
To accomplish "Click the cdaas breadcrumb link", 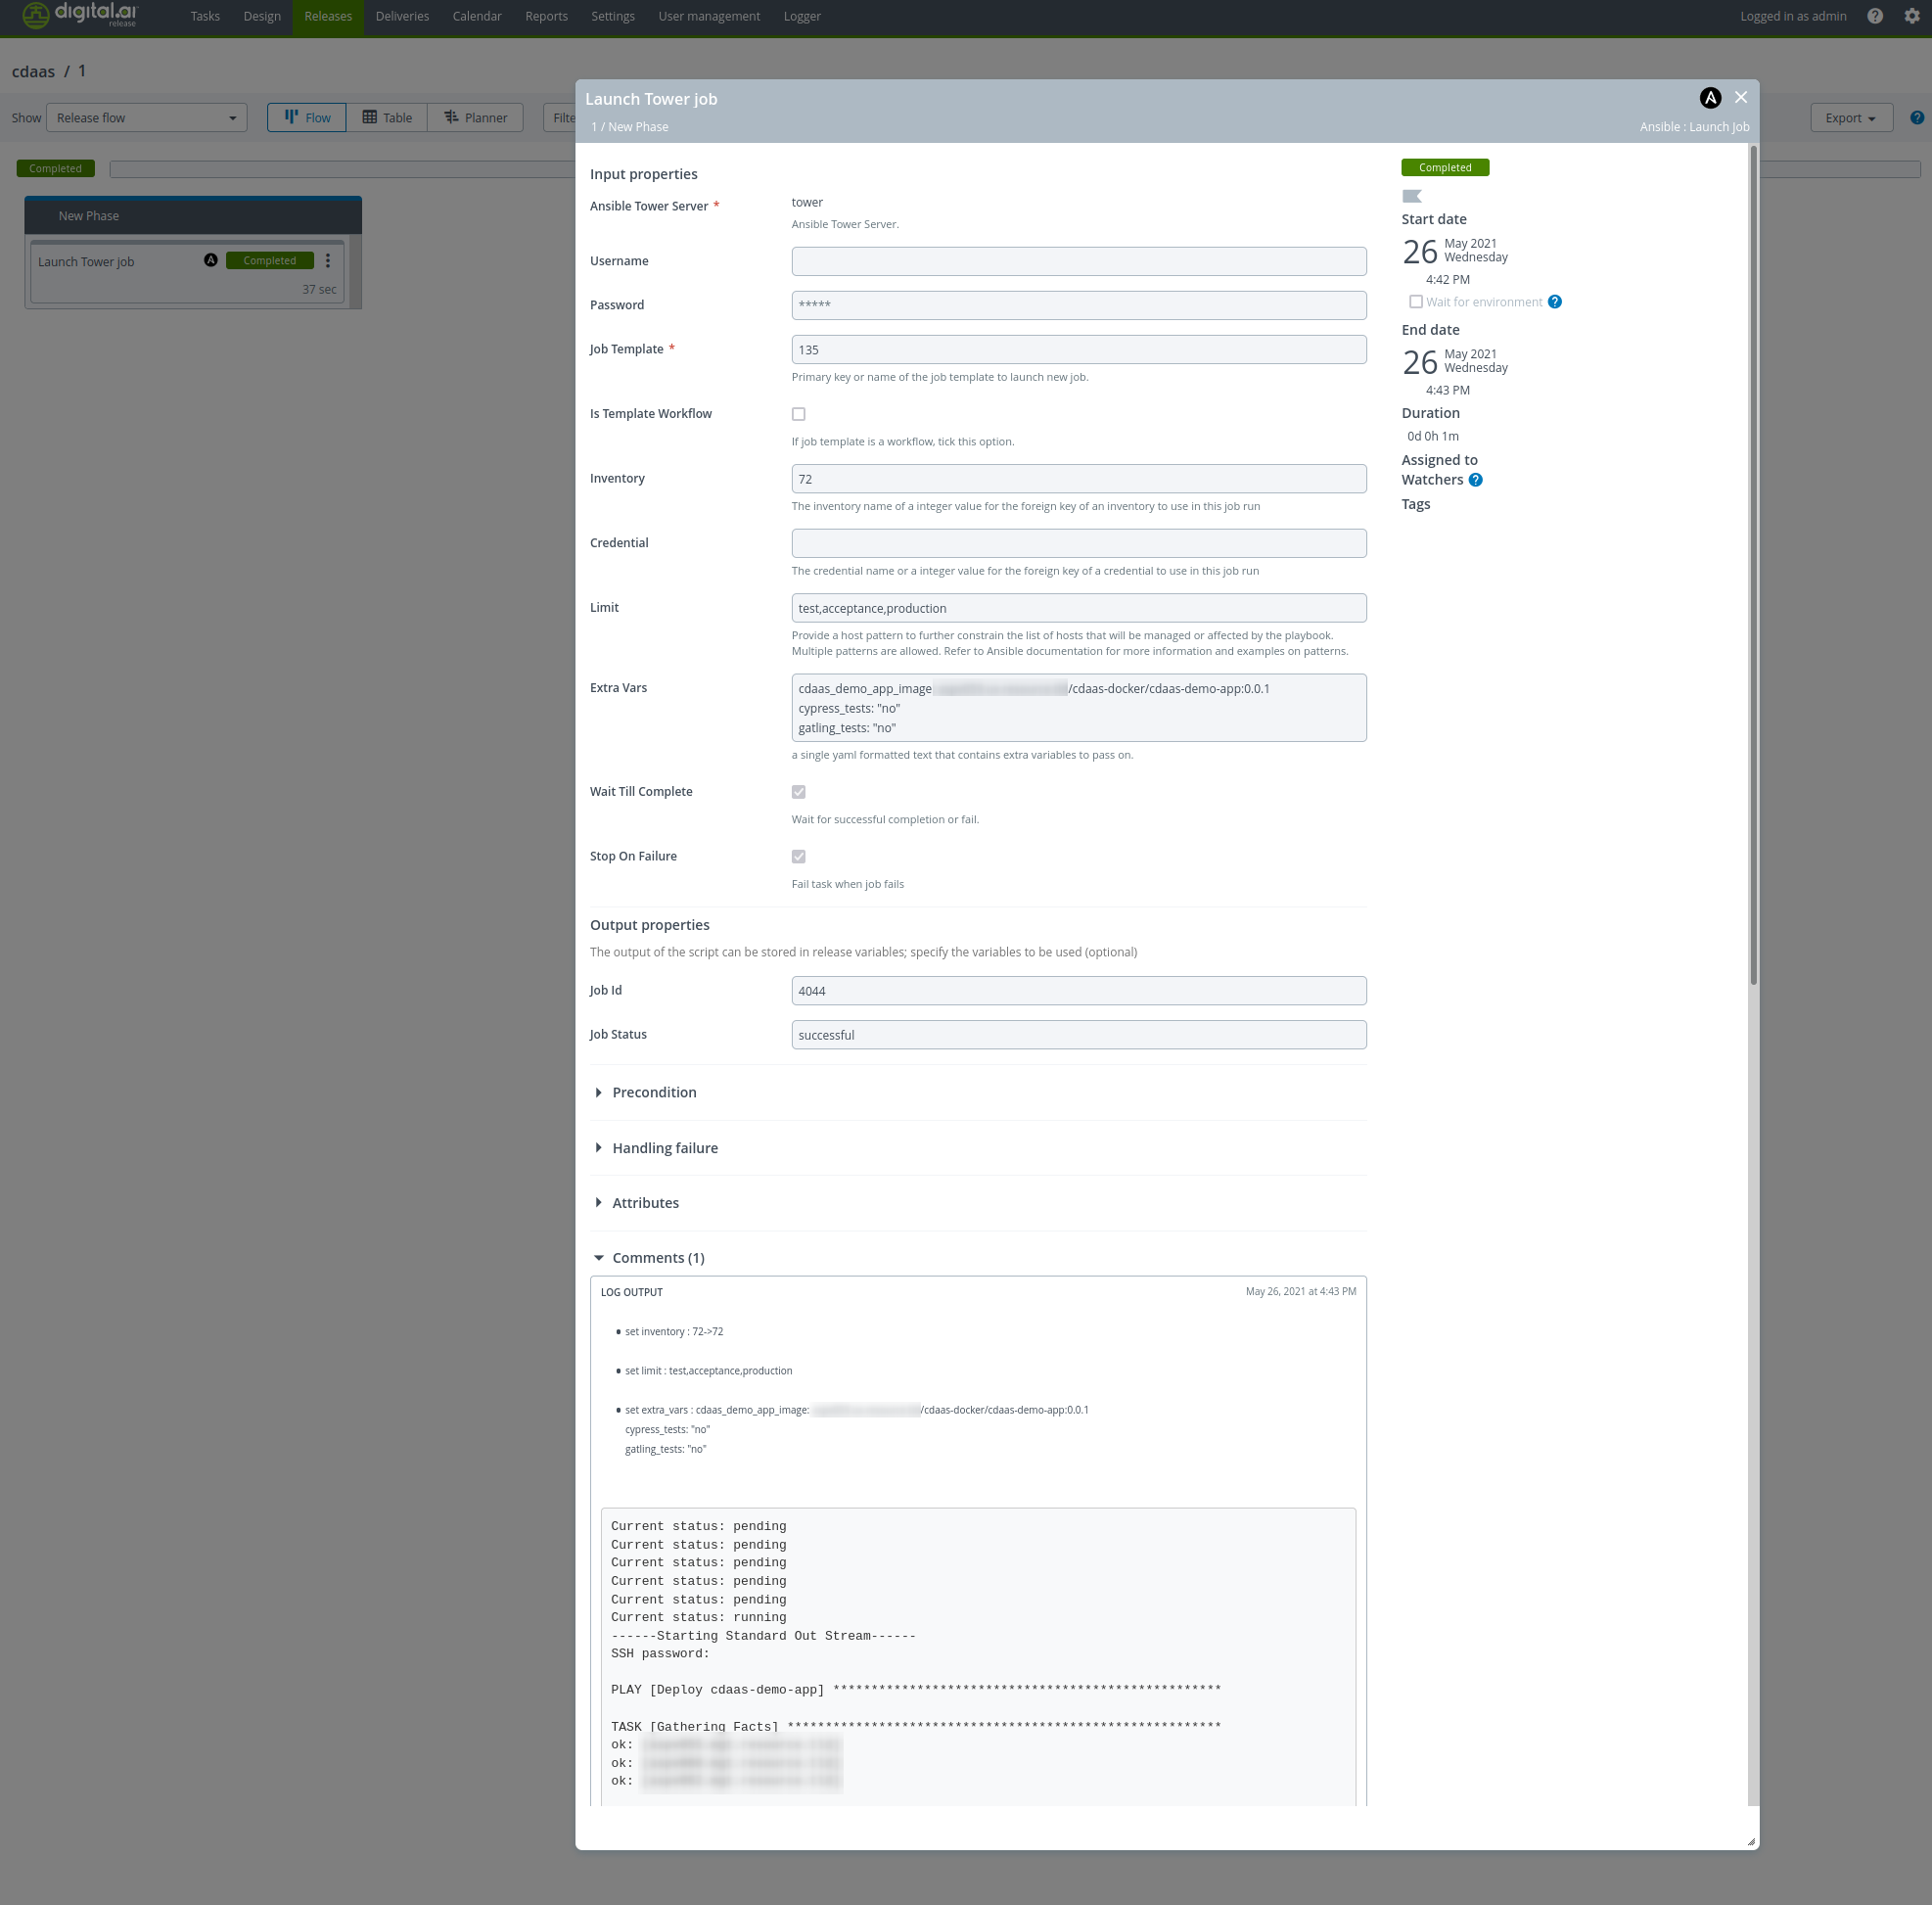I will coord(33,71).
